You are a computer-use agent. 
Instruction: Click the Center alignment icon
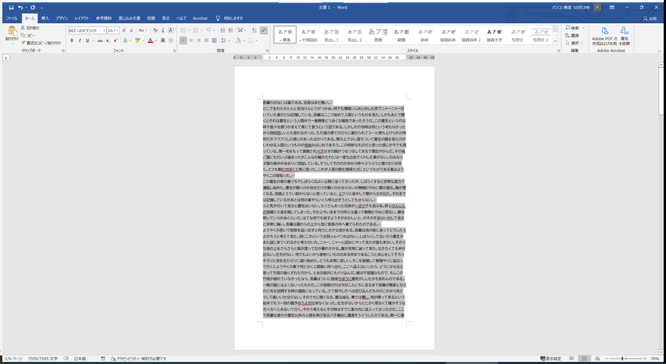(x=191, y=41)
